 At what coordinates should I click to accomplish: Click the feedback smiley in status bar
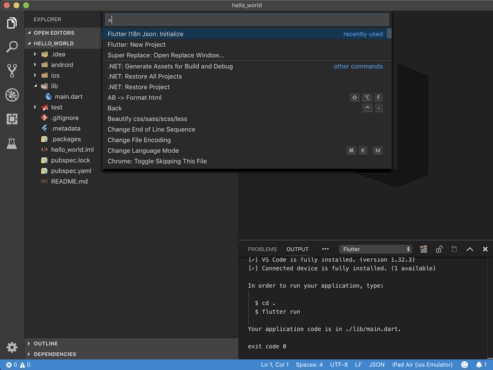point(464,365)
